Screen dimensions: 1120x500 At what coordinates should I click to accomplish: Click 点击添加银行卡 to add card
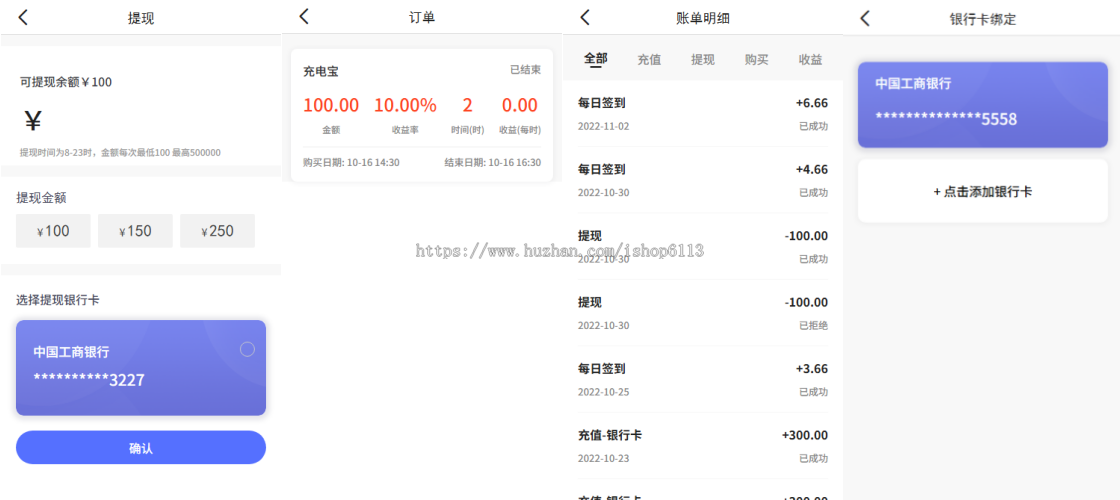983,191
